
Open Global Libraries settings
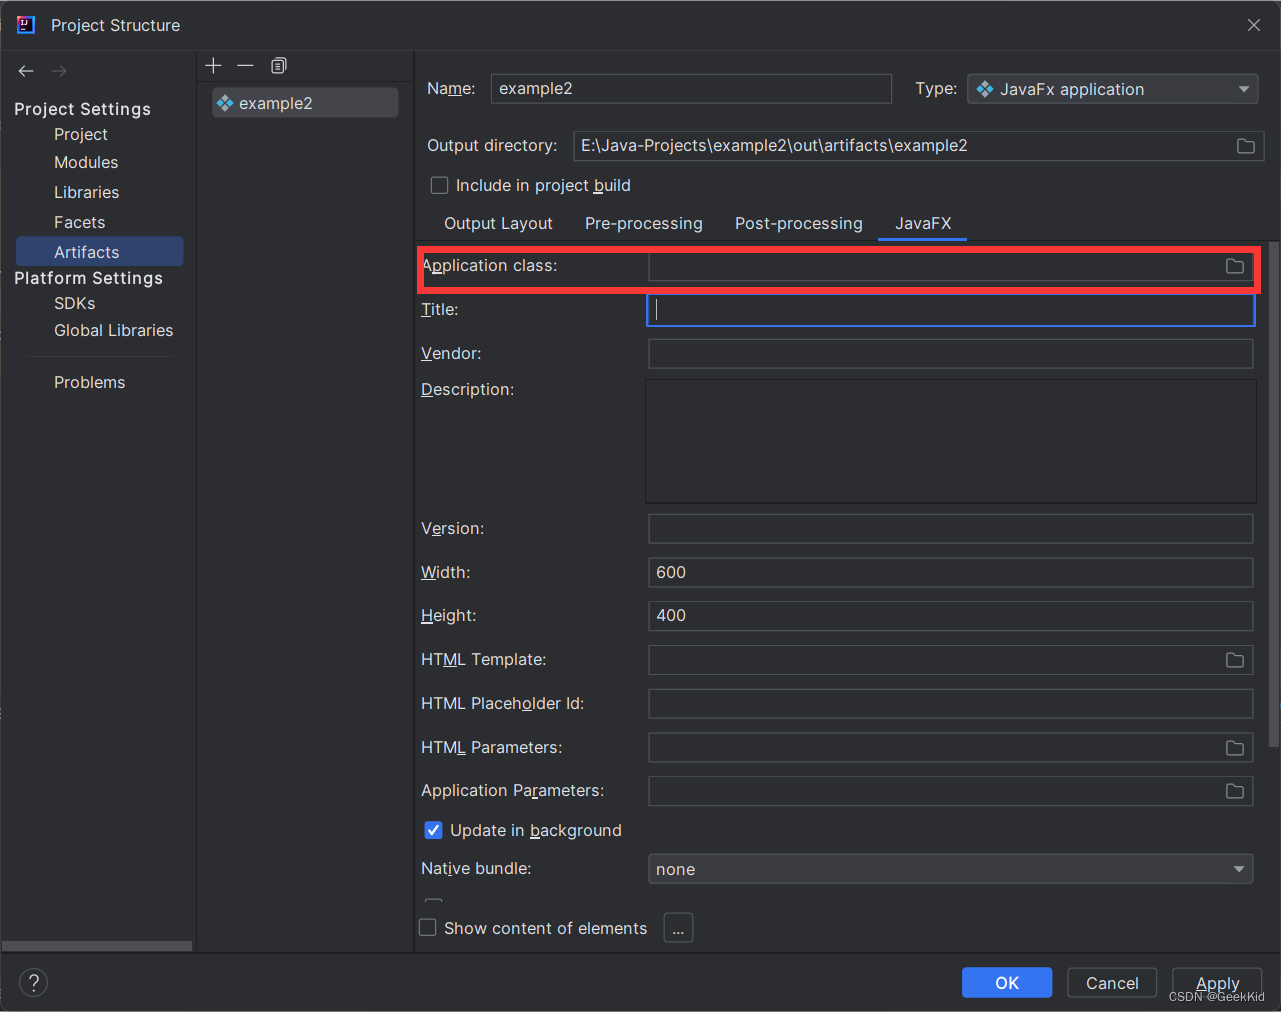point(113,330)
